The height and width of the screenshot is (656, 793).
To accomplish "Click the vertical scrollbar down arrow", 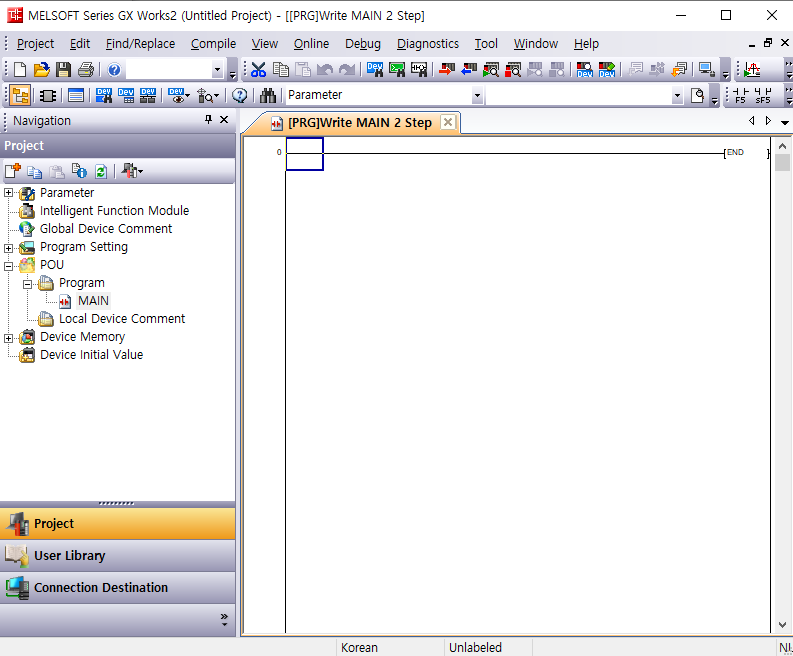I will coord(782,625).
